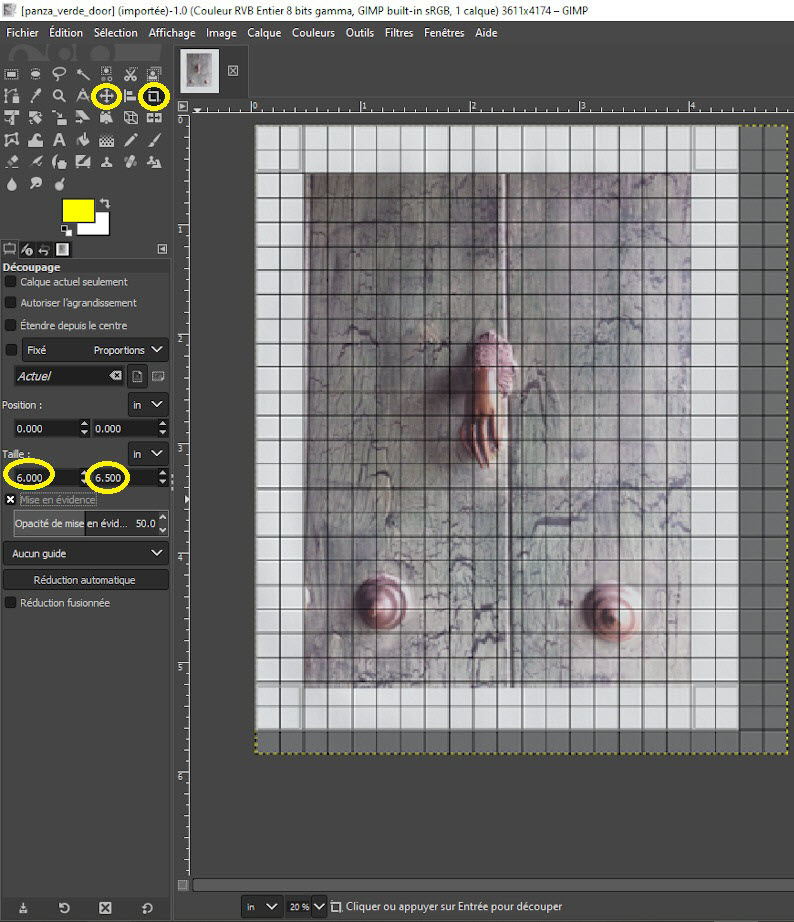This screenshot has width=794, height=922.
Task: Toggle 'Réduction fusionnée' checkbox
Action: pos(11,603)
